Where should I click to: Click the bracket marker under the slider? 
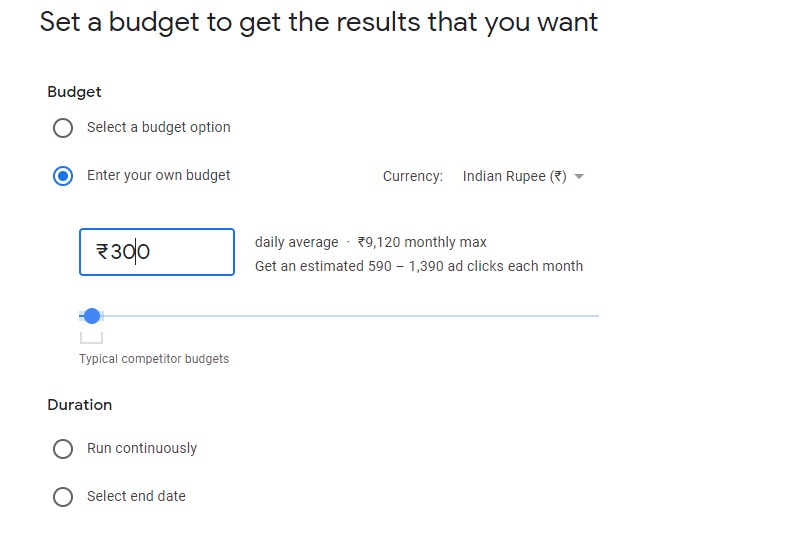(91, 338)
